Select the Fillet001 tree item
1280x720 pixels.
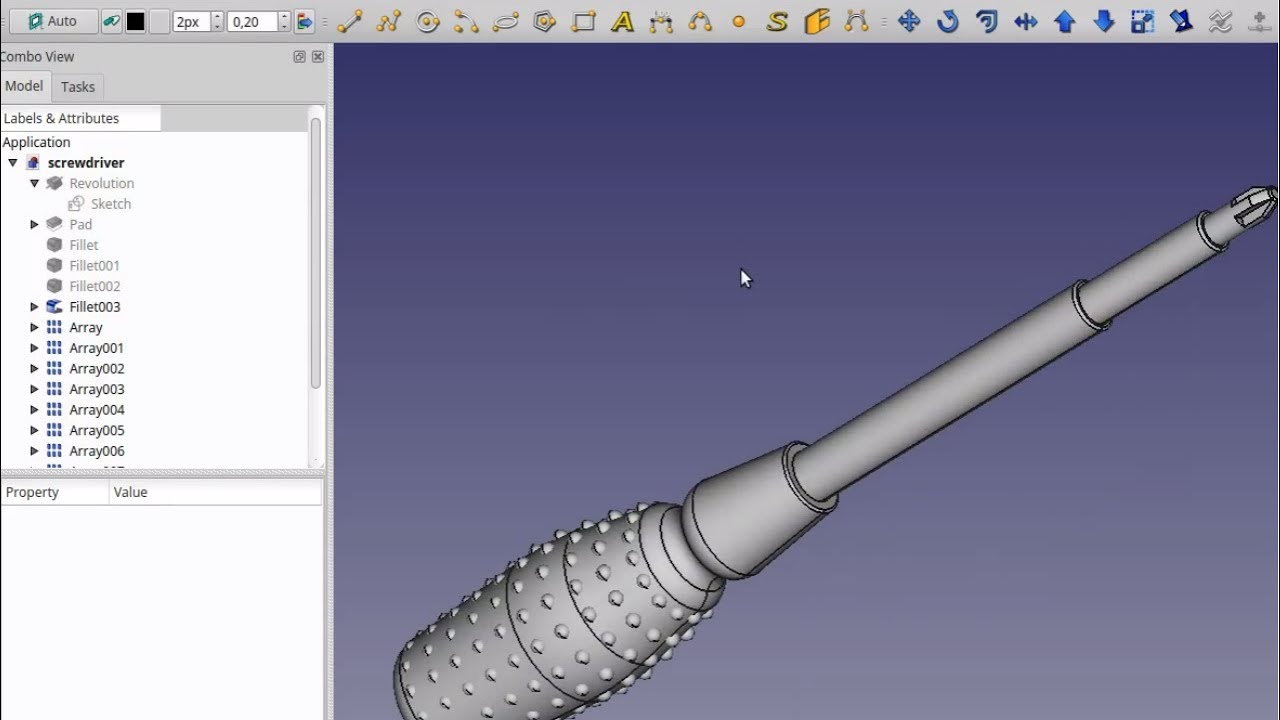coord(95,265)
